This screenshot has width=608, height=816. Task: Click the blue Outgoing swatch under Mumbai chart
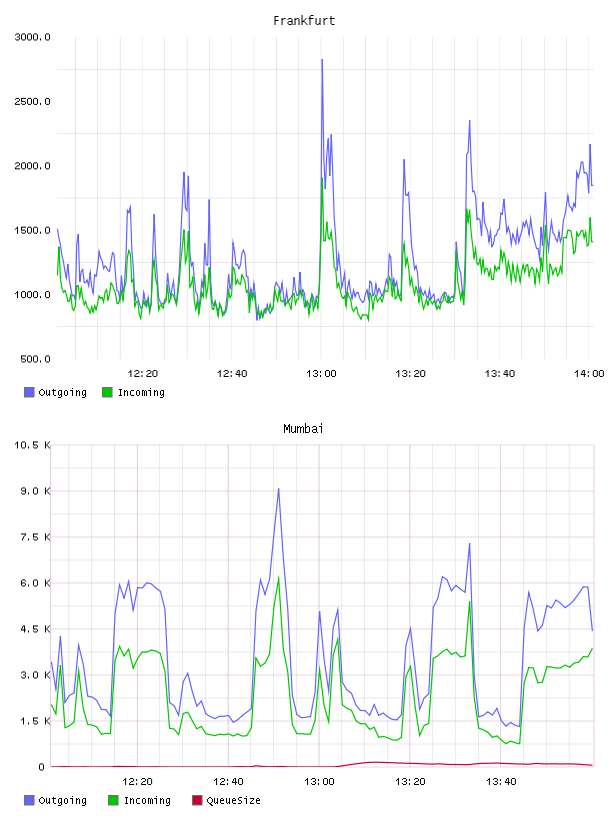click(x=29, y=800)
